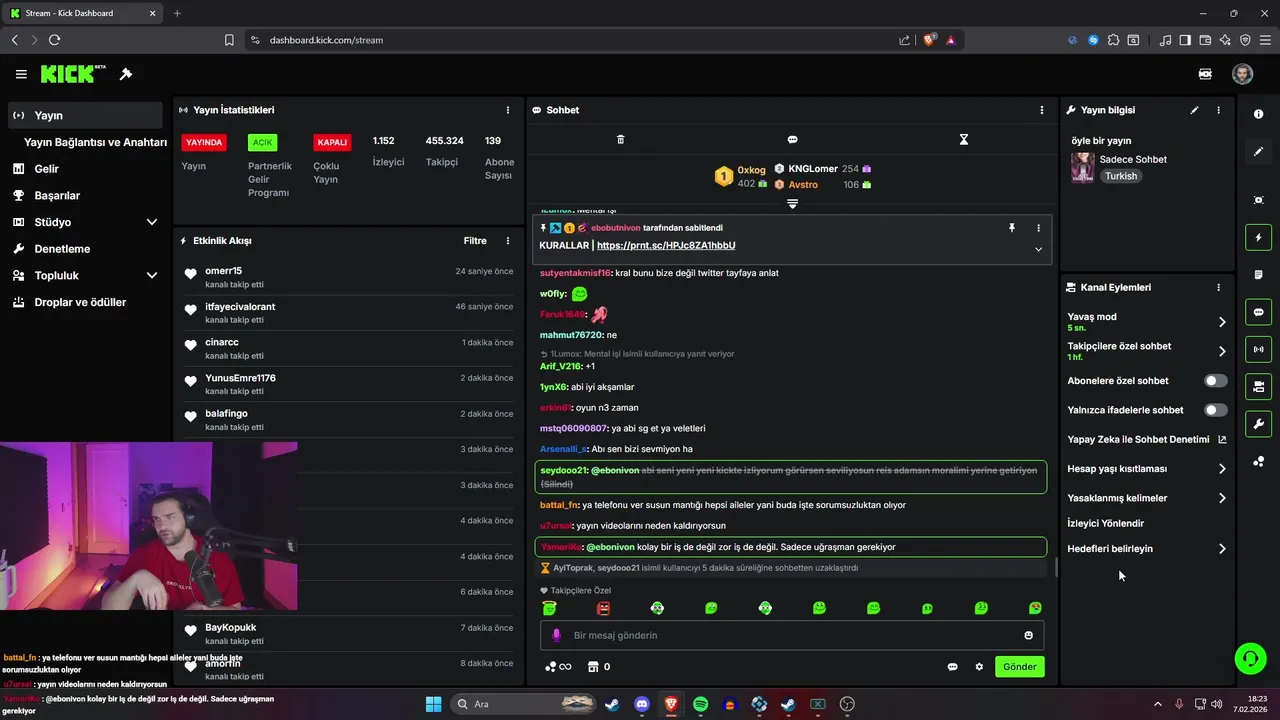The image size is (1280, 720).
Task: Select Yayın in the sidebar
Action: point(84,115)
